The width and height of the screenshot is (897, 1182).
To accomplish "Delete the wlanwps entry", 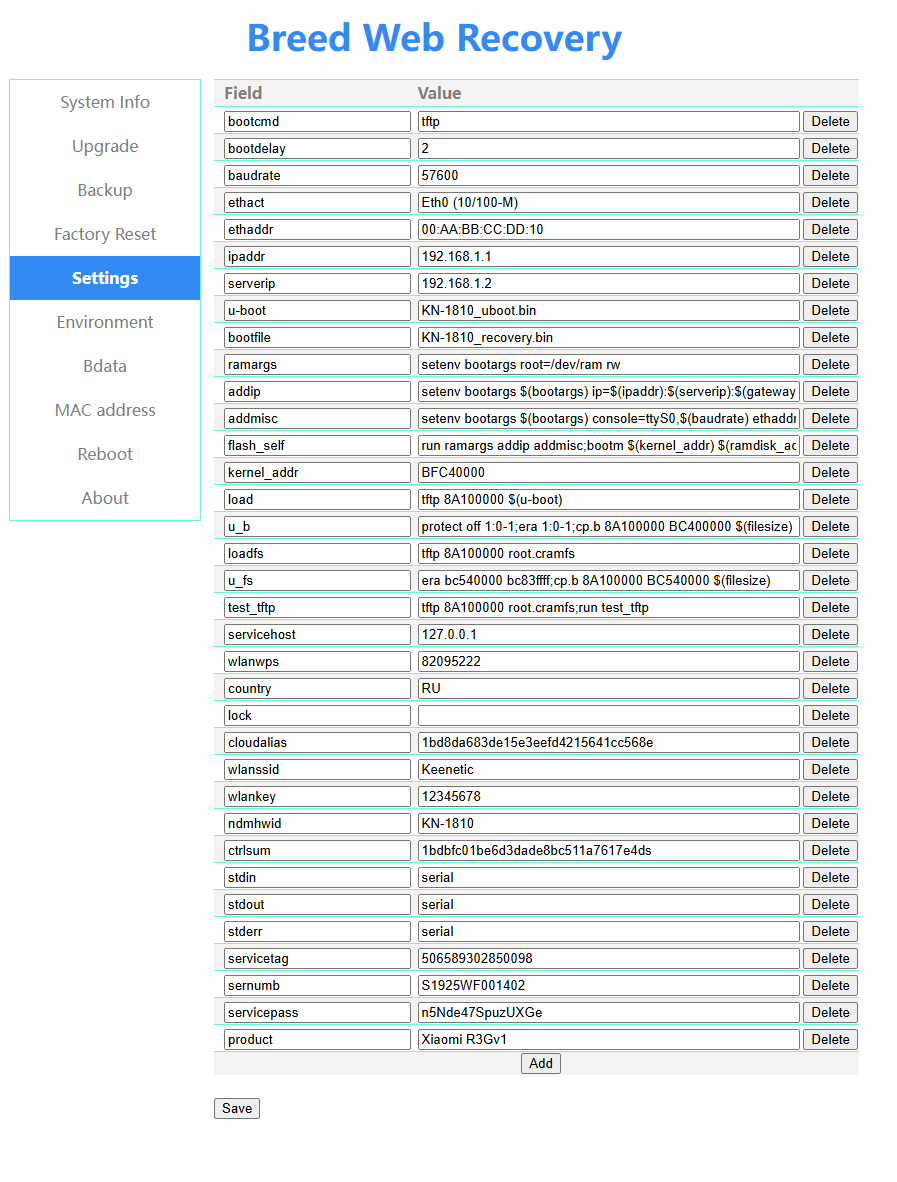I will click(x=830, y=661).
